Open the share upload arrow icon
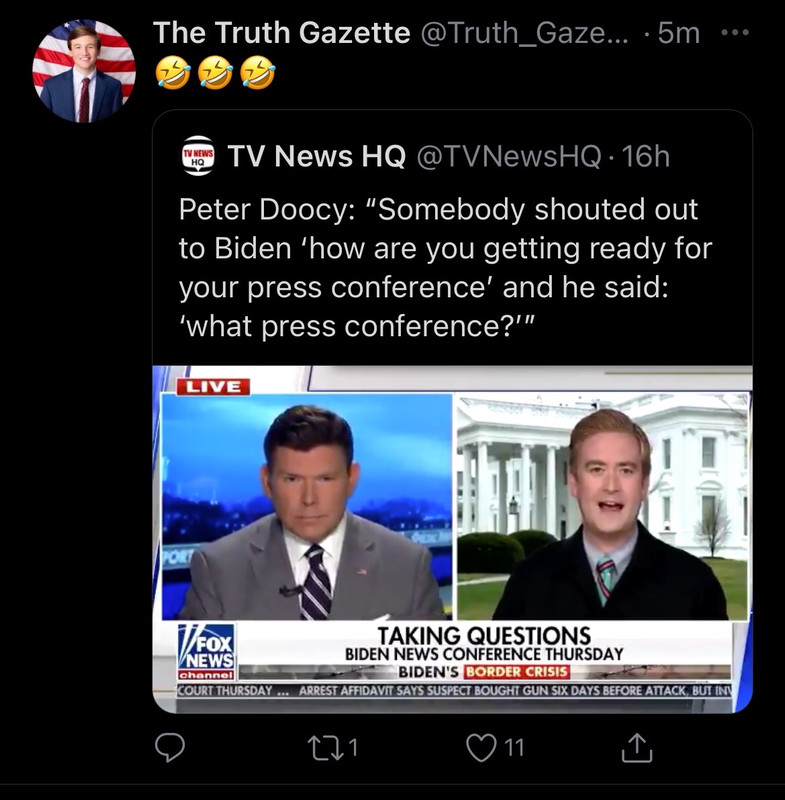This screenshot has width=785, height=800. click(637, 748)
